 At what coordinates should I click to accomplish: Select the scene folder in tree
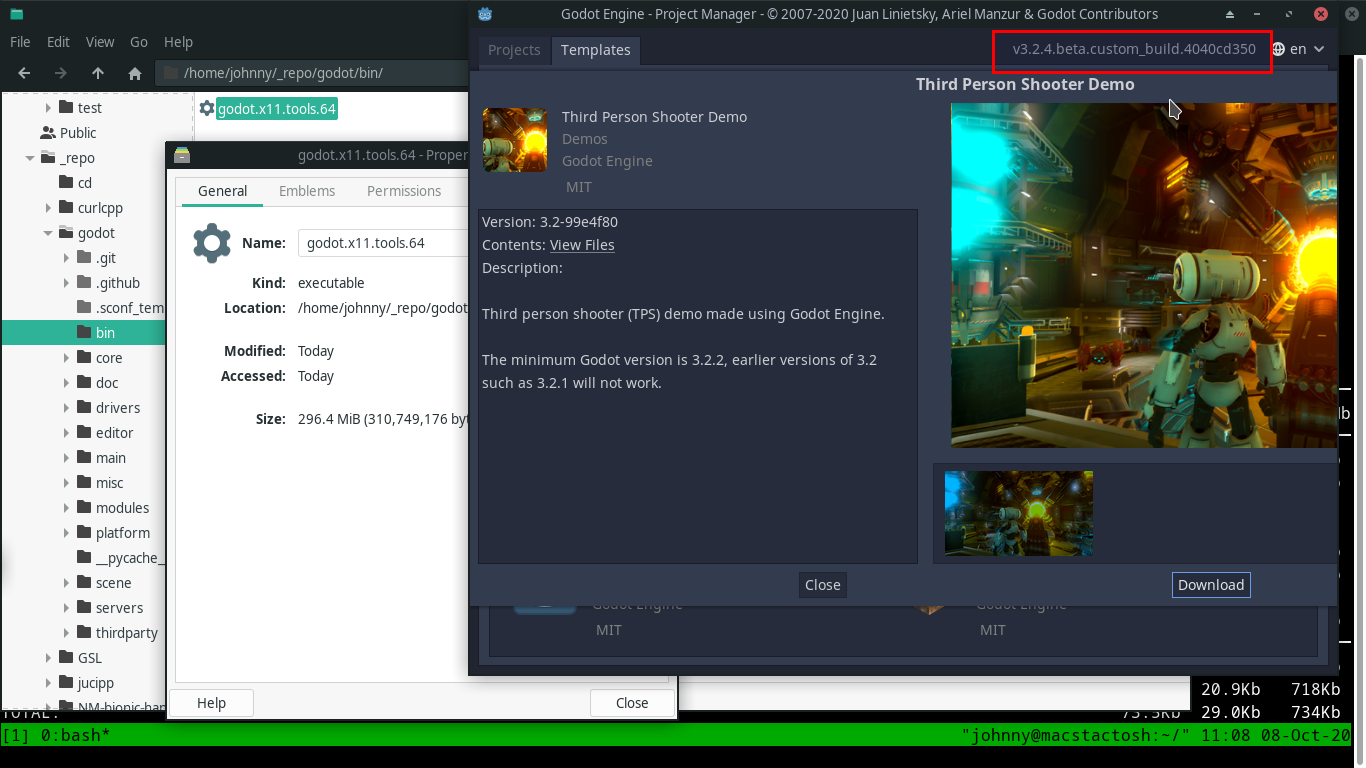(114, 583)
